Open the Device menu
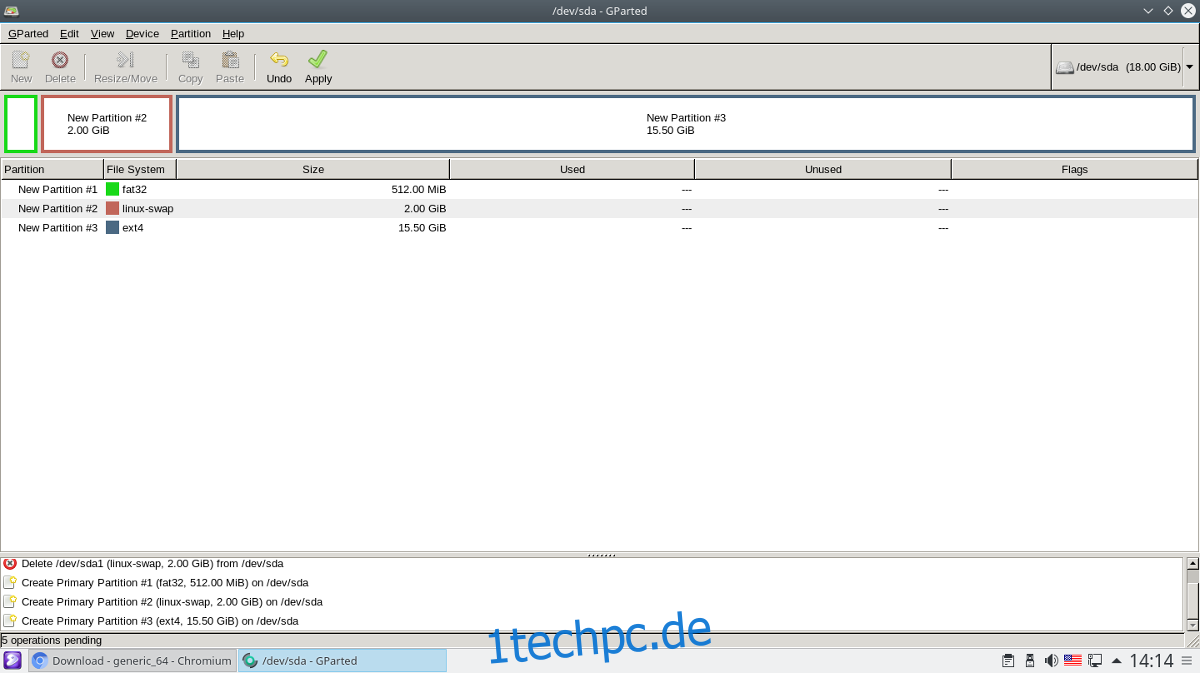The height and width of the screenshot is (673, 1200). pyautogui.click(x=142, y=33)
